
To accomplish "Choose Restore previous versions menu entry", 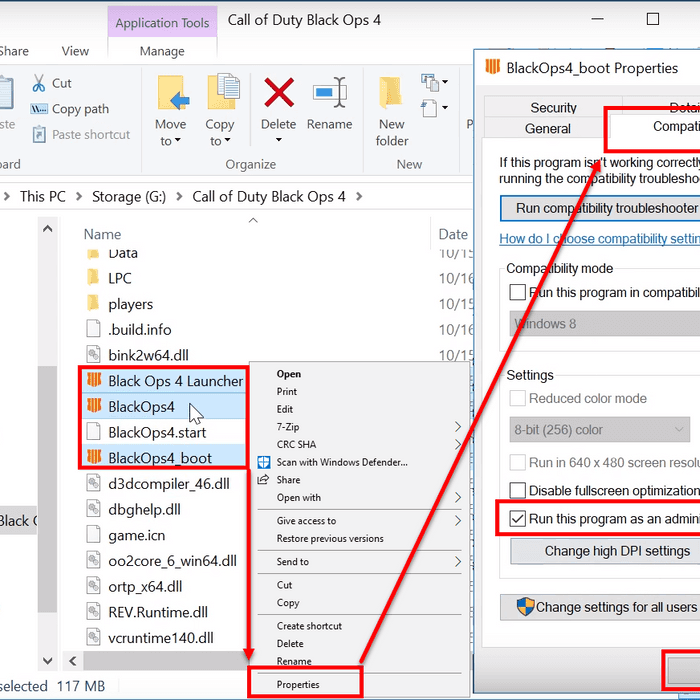I will tap(330, 538).
